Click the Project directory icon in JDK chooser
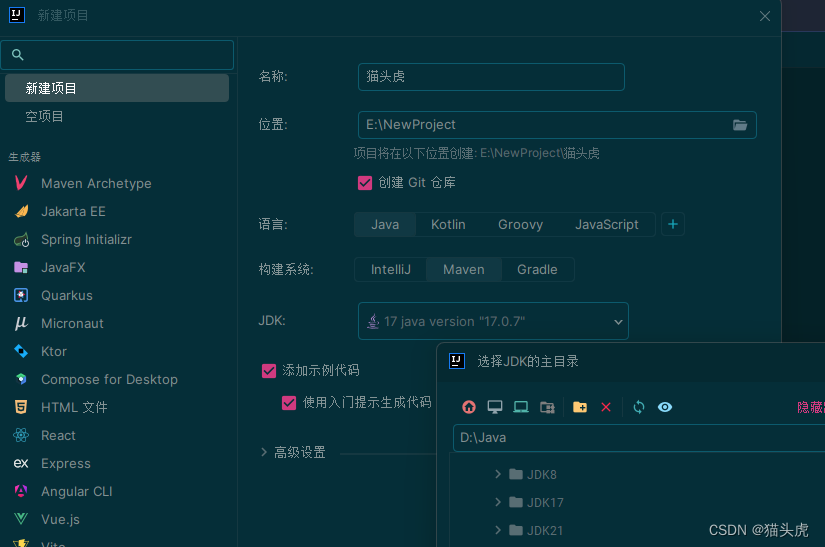 pos(521,407)
